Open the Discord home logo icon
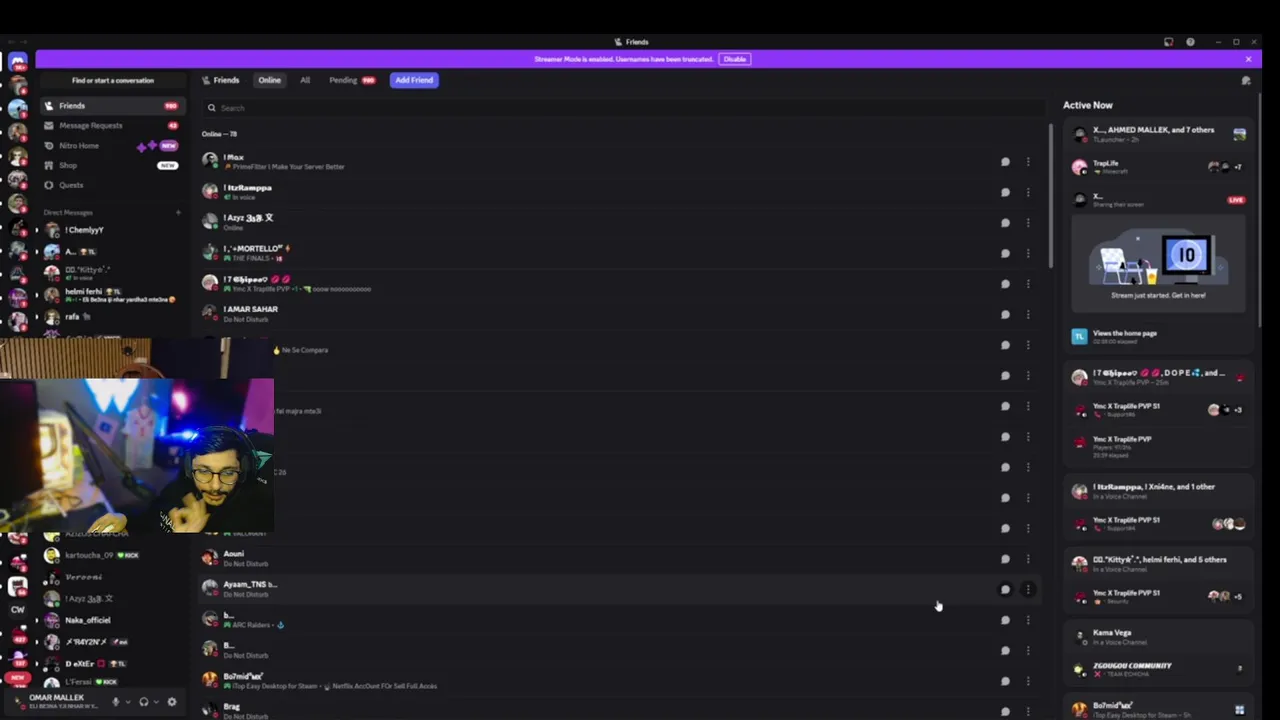The width and height of the screenshot is (1280, 720). click(x=17, y=62)
